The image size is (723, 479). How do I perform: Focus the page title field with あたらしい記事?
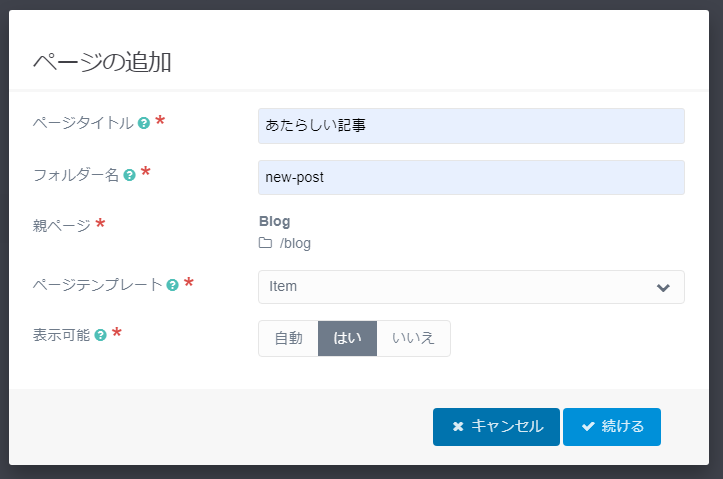(470, 126)
